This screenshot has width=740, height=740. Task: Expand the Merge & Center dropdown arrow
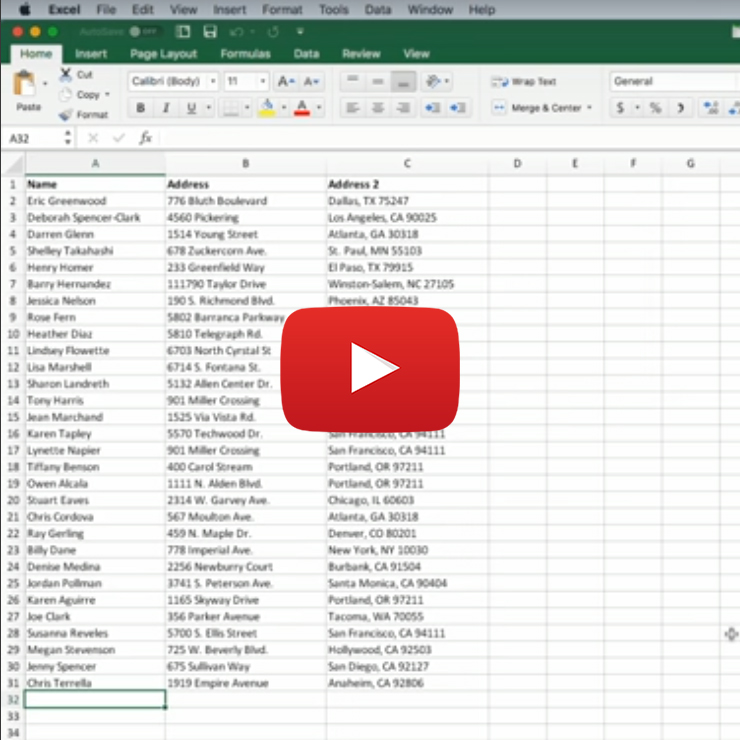tap(590, 108)
